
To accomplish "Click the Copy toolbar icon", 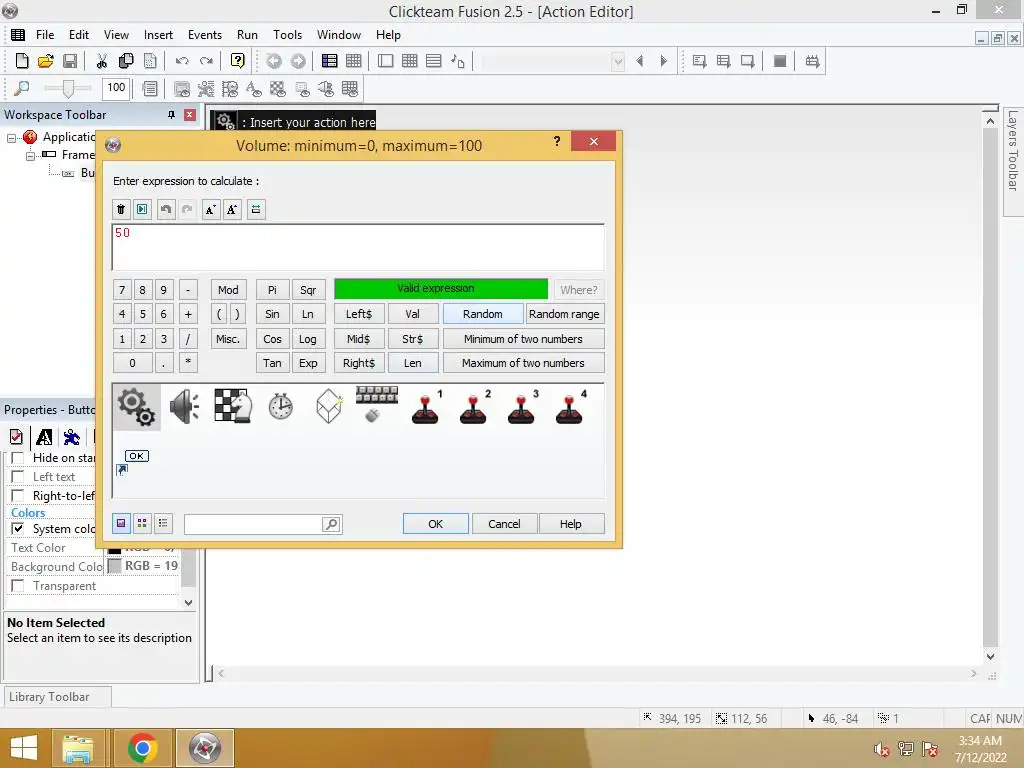I will [126, 61].
